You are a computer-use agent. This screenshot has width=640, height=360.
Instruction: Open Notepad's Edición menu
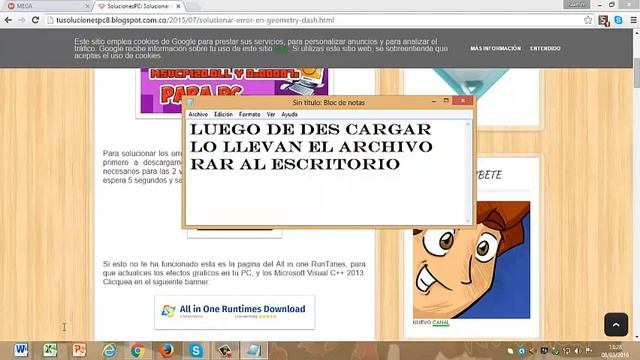223,114
